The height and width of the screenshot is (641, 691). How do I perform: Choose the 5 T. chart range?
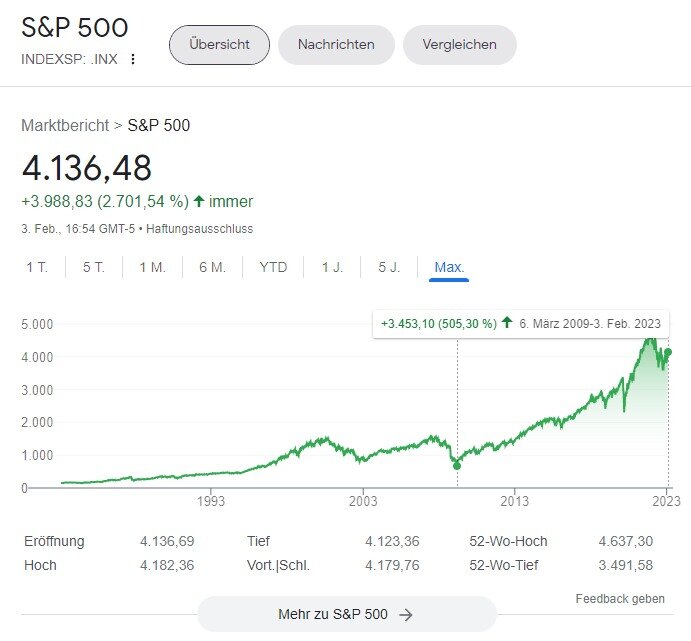[x=94, y=267]
